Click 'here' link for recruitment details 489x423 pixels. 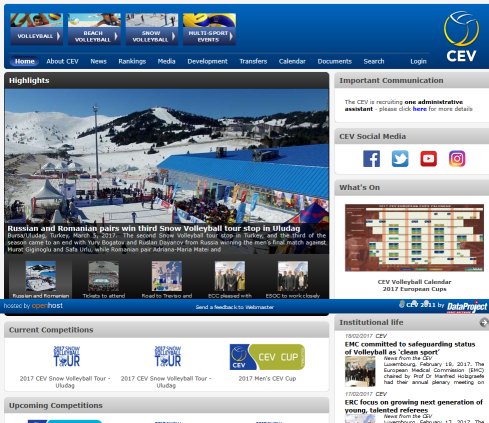[419, 109]
